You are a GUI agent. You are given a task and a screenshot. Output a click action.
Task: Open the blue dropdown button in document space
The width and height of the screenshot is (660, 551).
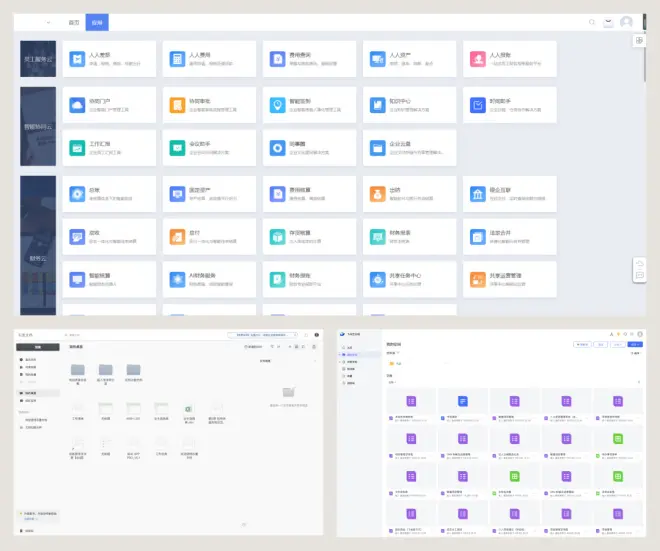[634, 344]
